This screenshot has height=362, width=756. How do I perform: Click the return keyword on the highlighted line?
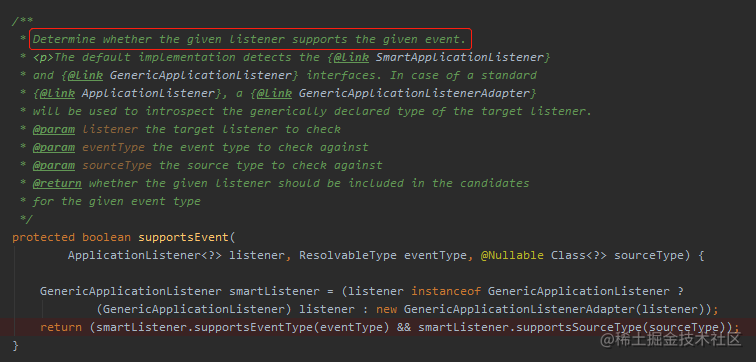61,328
